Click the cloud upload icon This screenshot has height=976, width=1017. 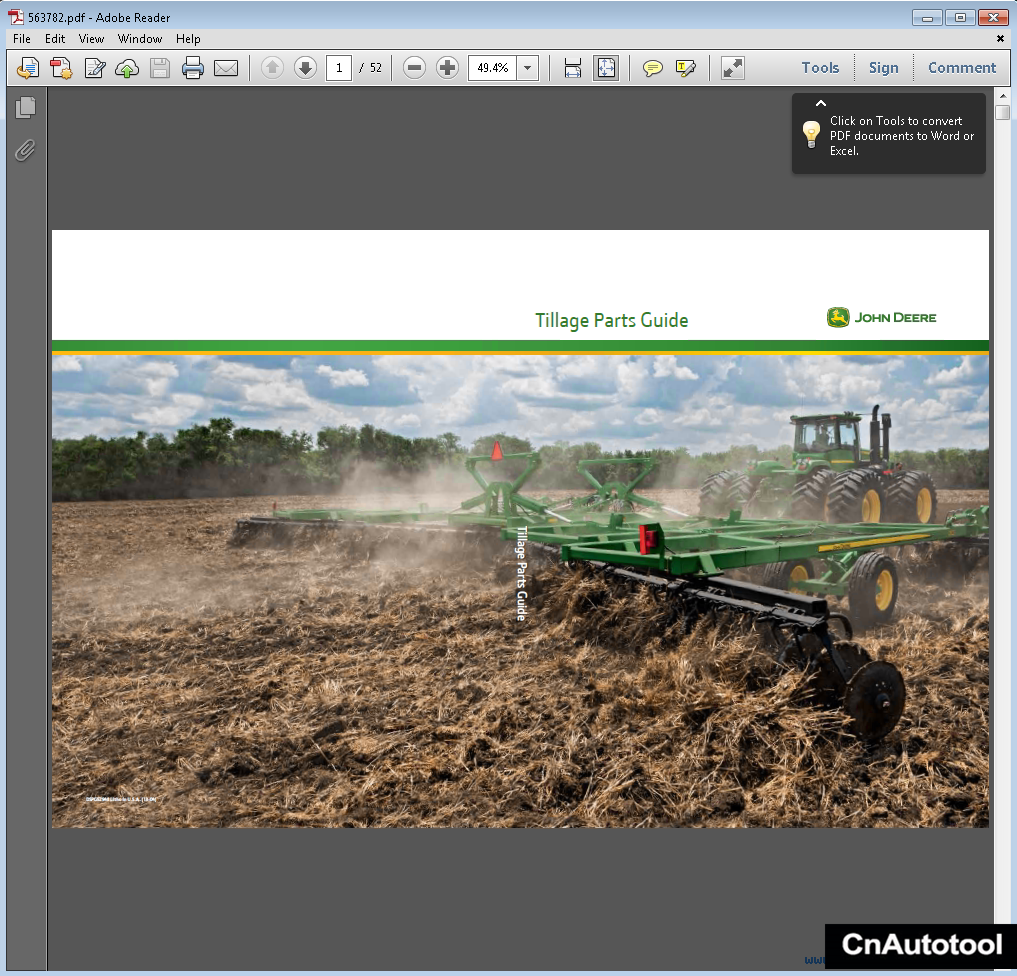pos(127,68)
